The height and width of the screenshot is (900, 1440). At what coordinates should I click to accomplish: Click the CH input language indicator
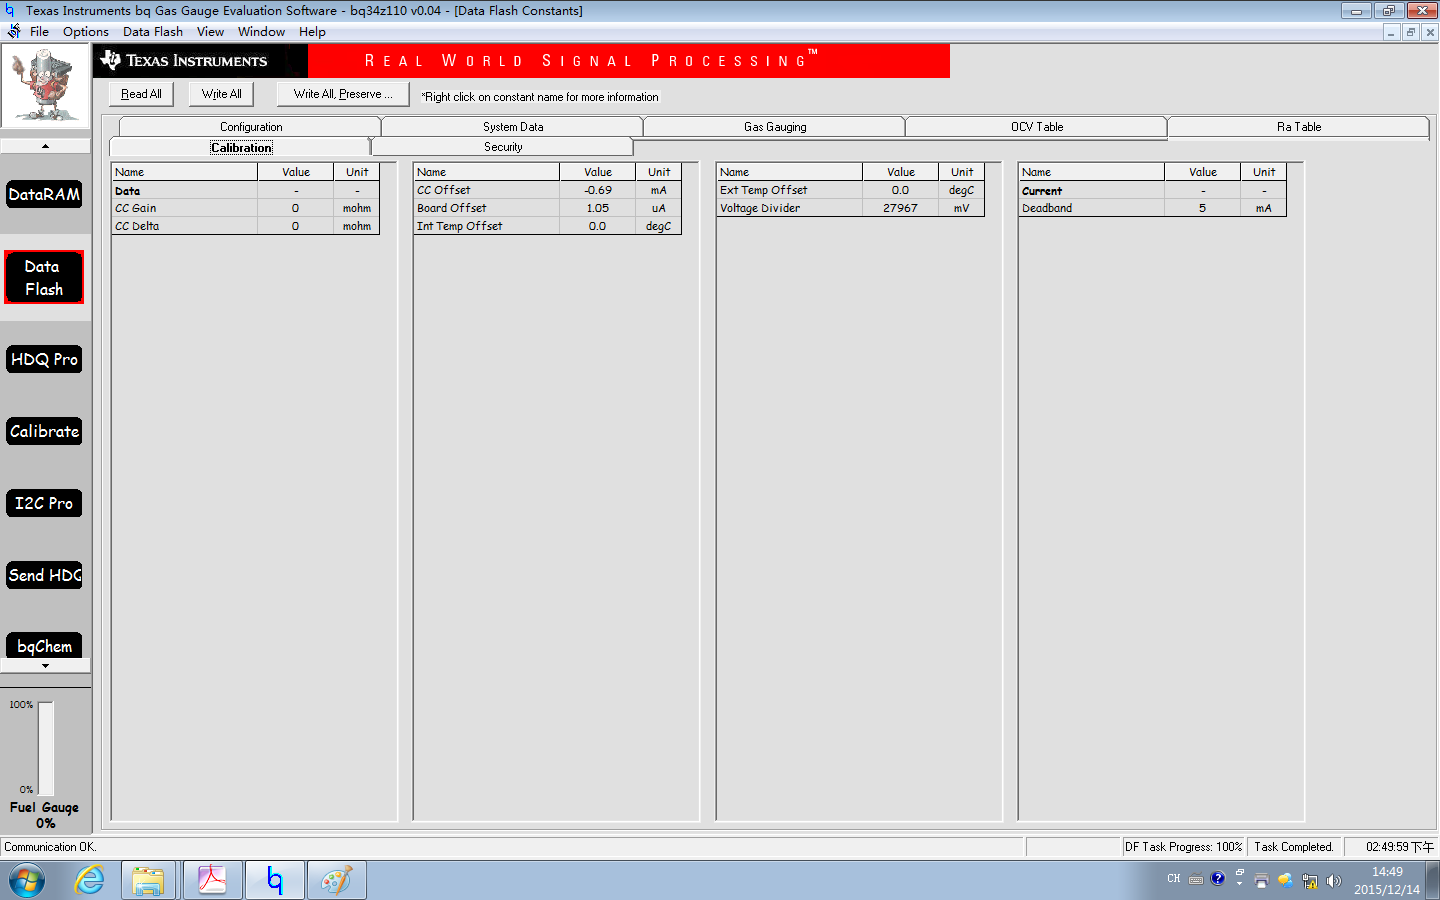(1174, 879)
